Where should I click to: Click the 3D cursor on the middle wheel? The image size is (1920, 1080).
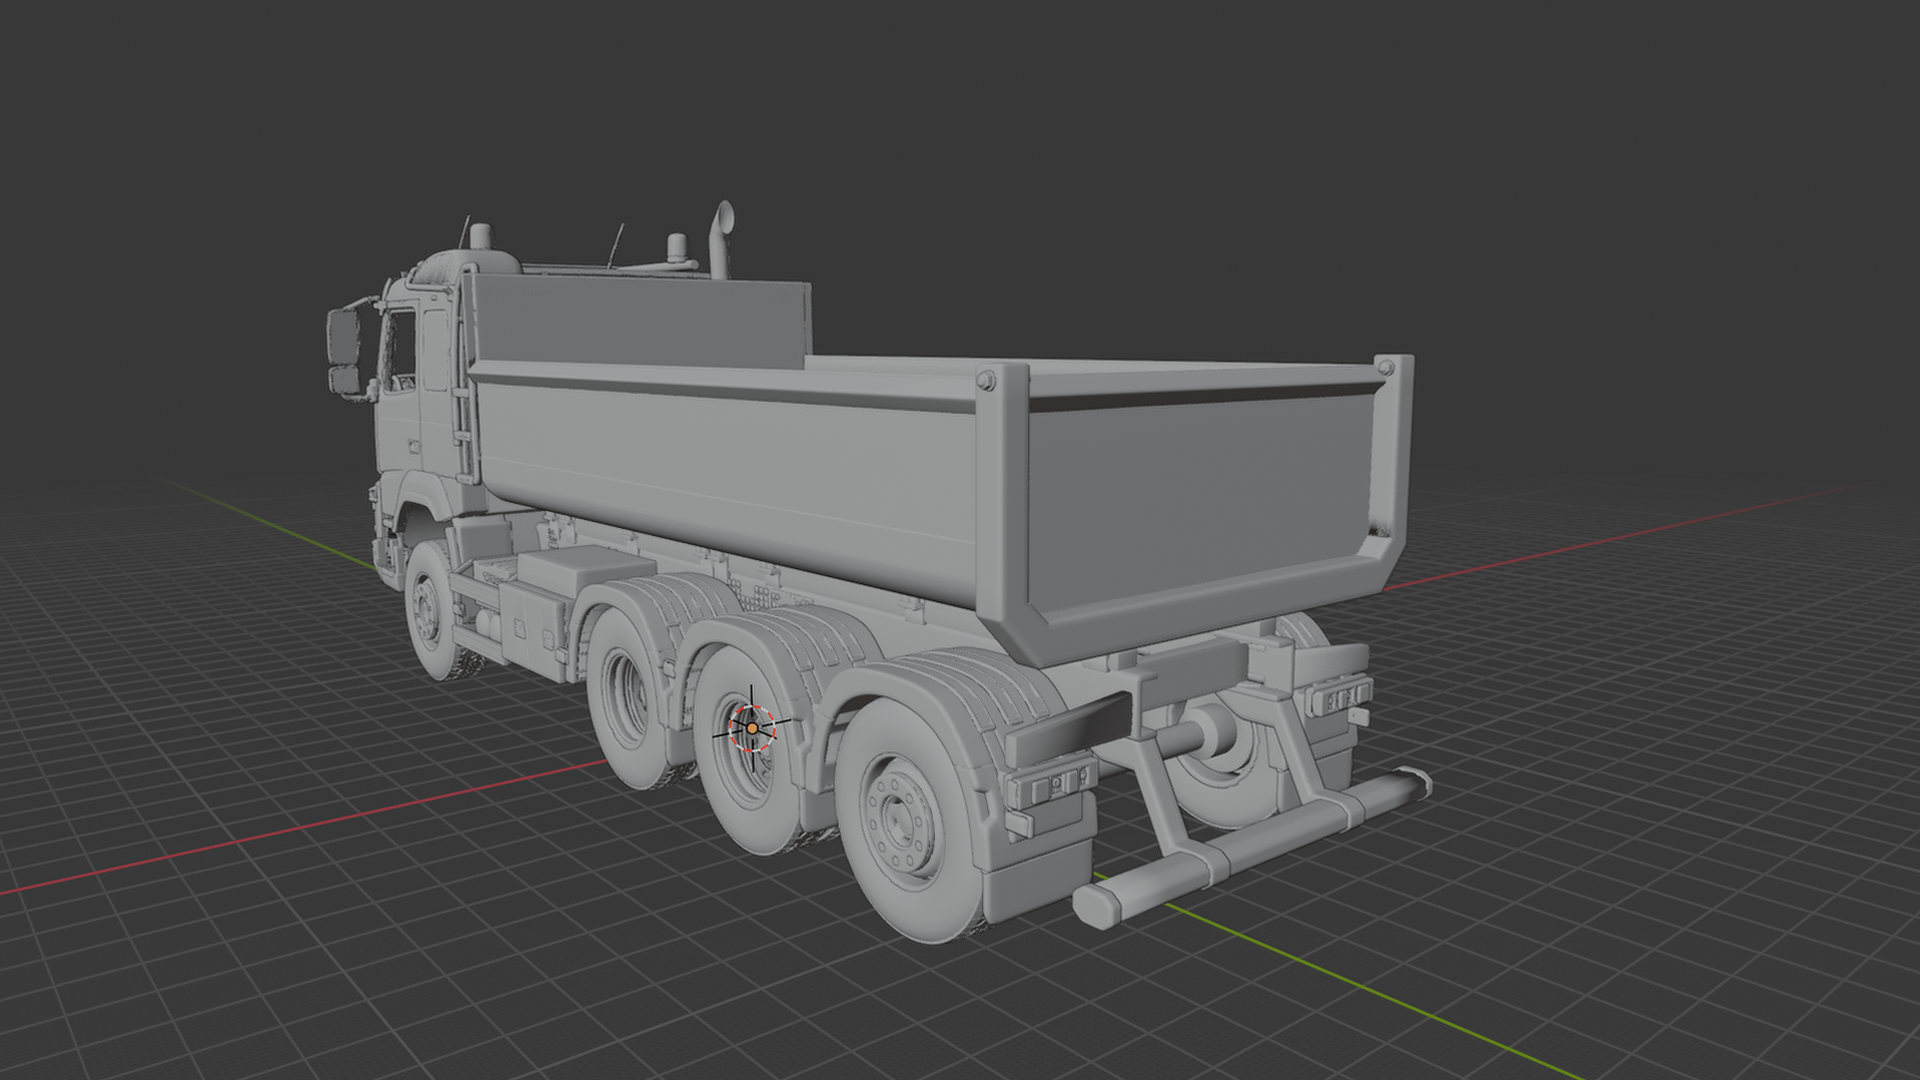[x=752, y=728]
